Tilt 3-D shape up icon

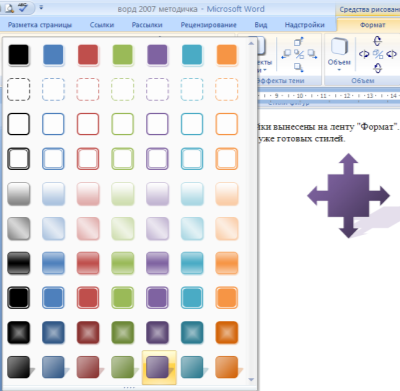(377, 41)
